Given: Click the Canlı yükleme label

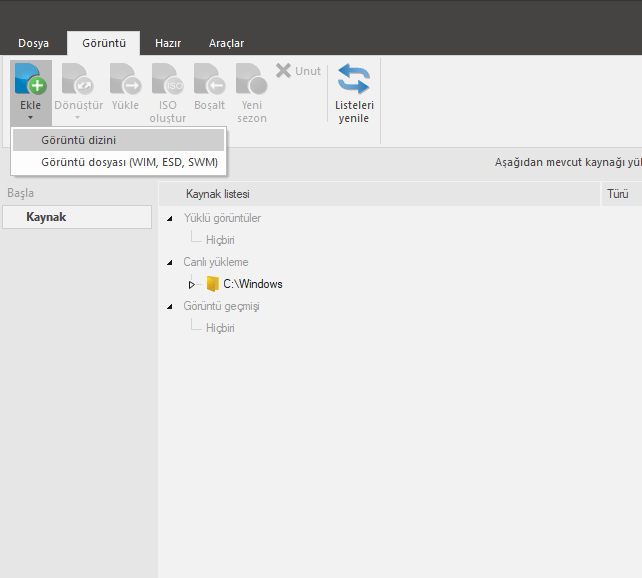Looking at the screenshot, I should (215, 262).
